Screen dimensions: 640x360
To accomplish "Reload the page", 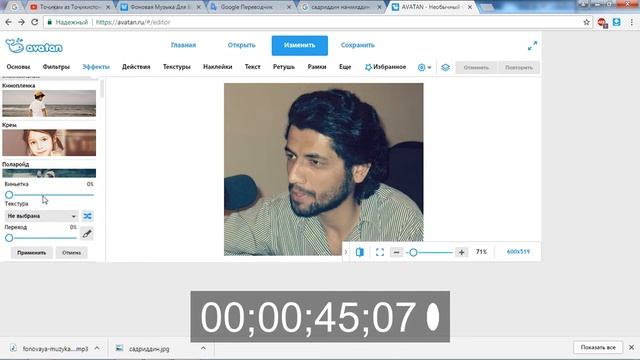I will pyautogui.click(x=35, y=22).
